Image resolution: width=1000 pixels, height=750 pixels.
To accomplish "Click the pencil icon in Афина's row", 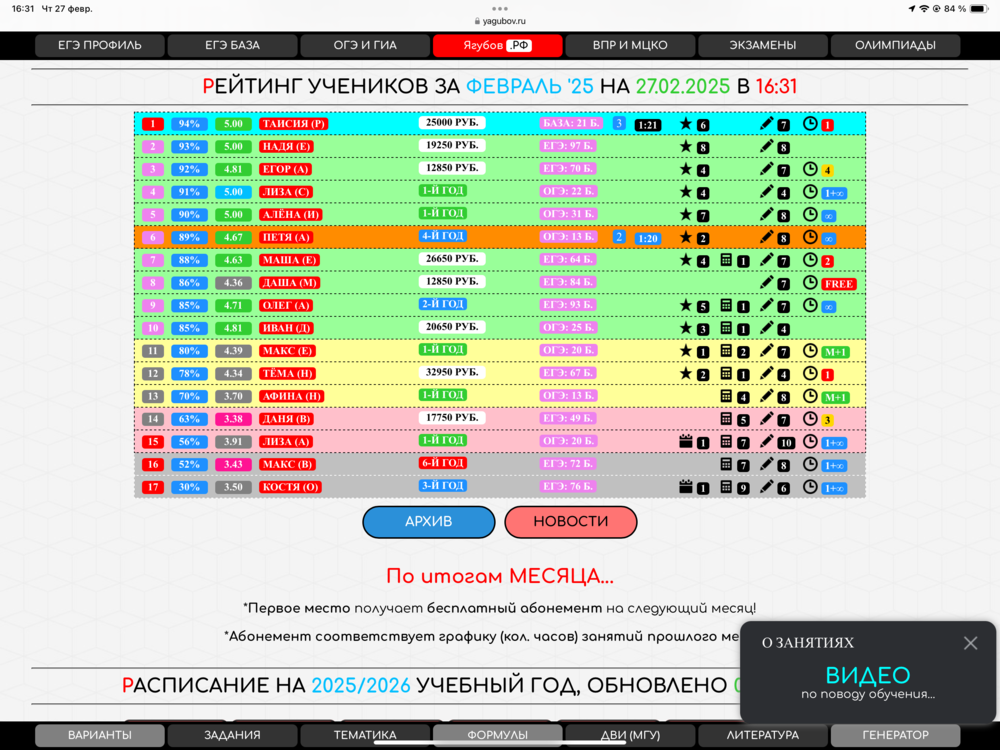I will (x=767, y=396).
